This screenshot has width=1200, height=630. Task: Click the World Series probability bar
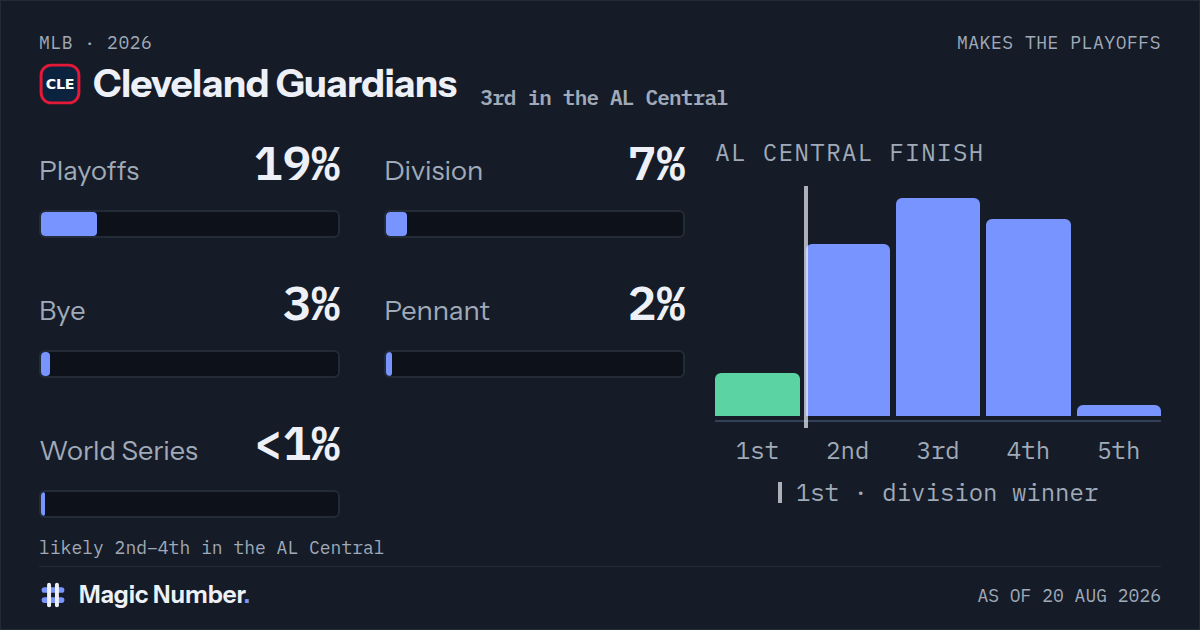tap(189, 504)
